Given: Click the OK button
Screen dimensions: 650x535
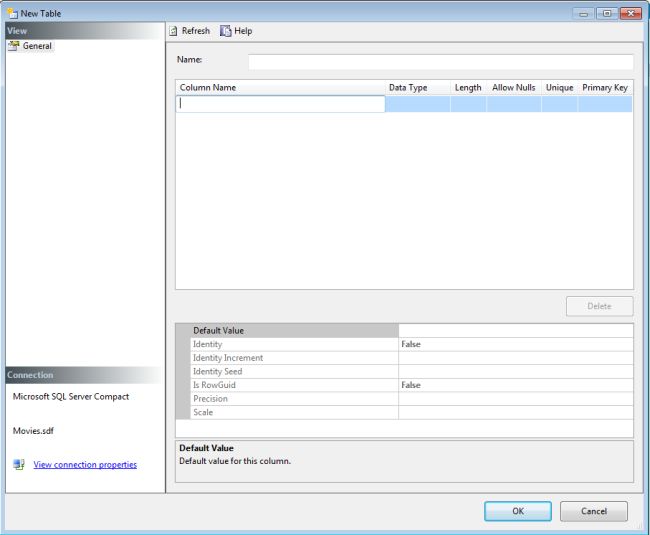Looking at the screenshot, I should click(x=518, y=511).
